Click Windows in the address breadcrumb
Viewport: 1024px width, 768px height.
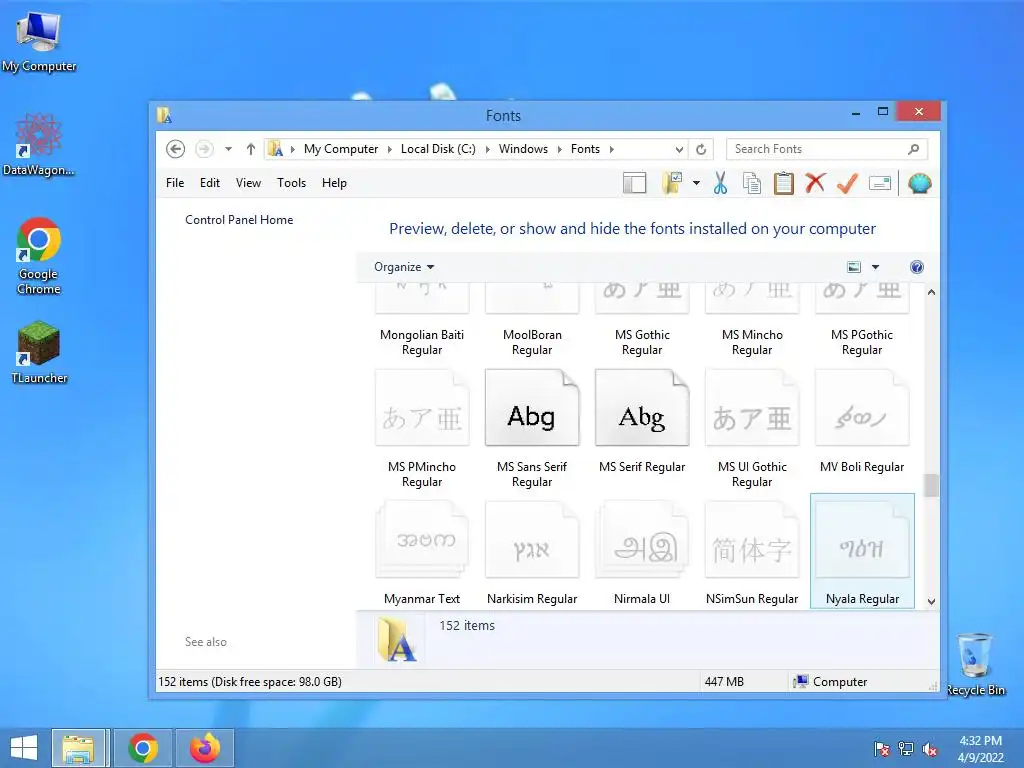point(523,150)
